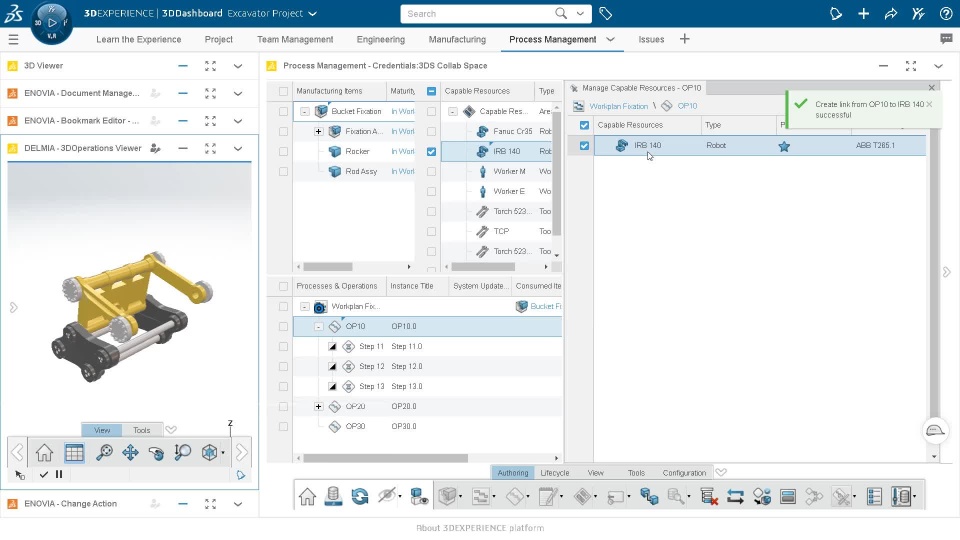Uncheck IRB 140 in Manage Capable Resources panel
Image resolution: width=960 pixels, height=540 pixels.
click(x=584, y=146)
